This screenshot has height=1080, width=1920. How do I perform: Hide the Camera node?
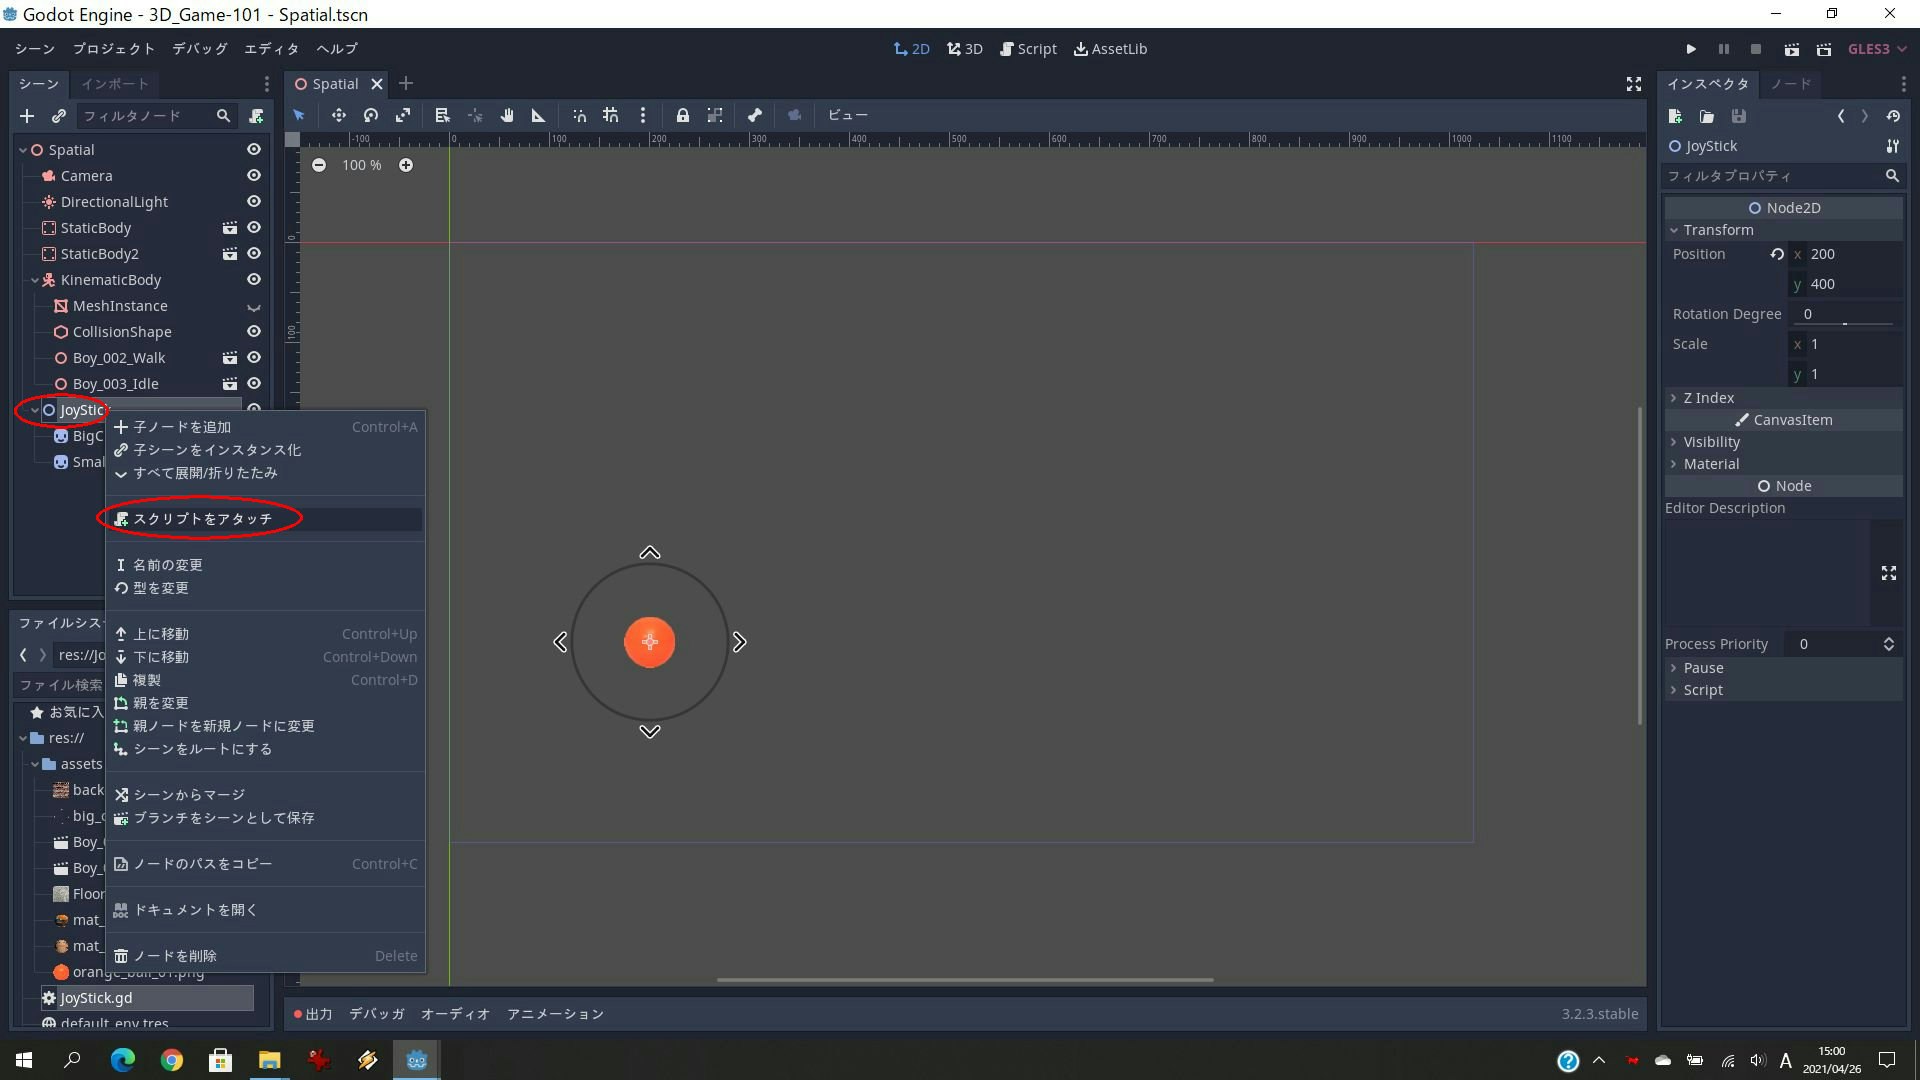[253, 175]
